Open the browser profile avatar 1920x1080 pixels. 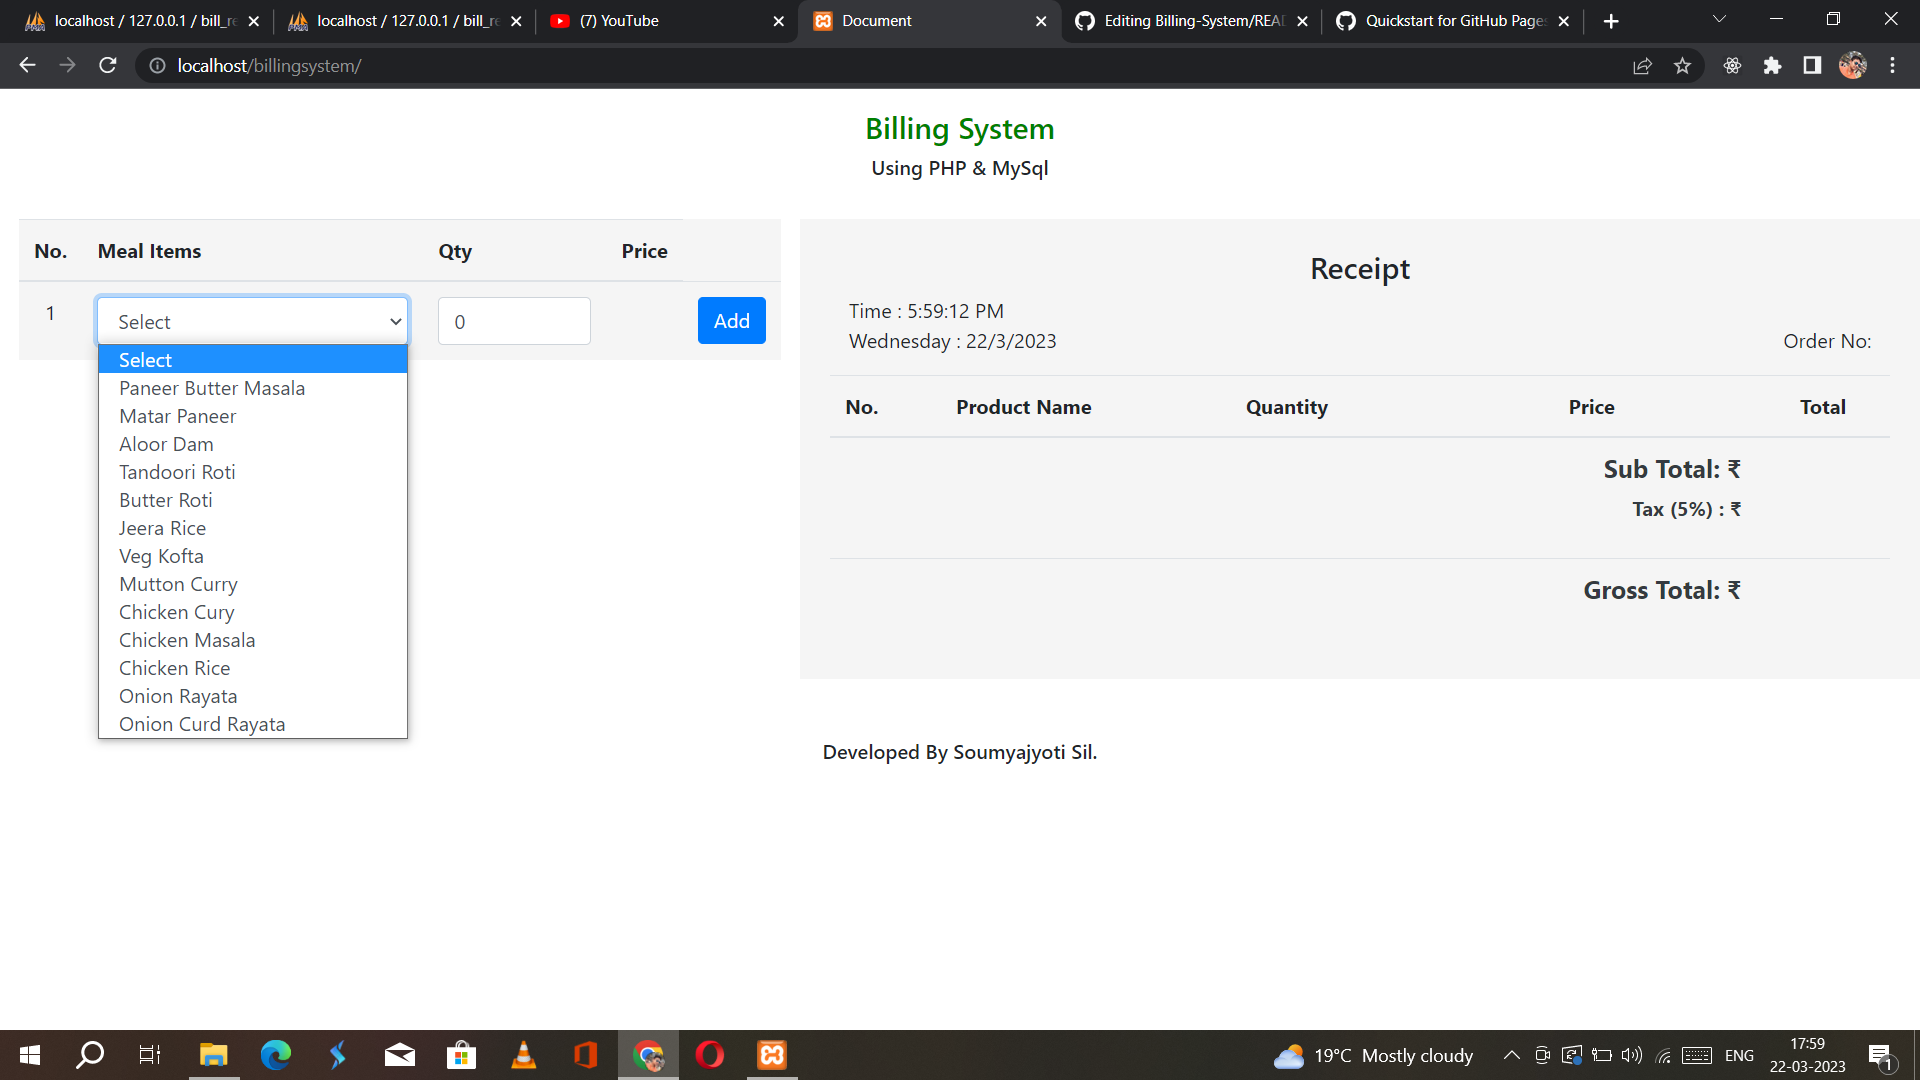1853,65
